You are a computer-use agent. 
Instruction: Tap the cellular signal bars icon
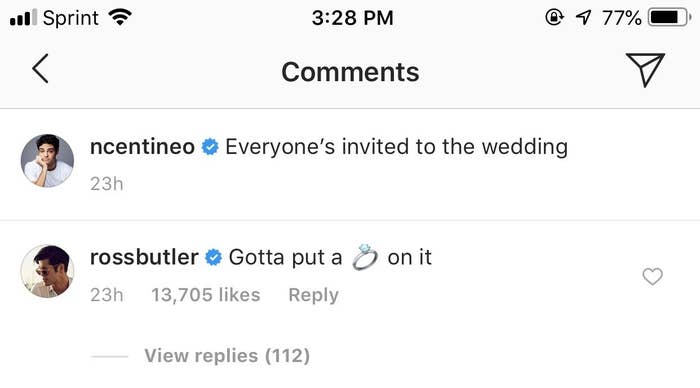click(23, 18)
